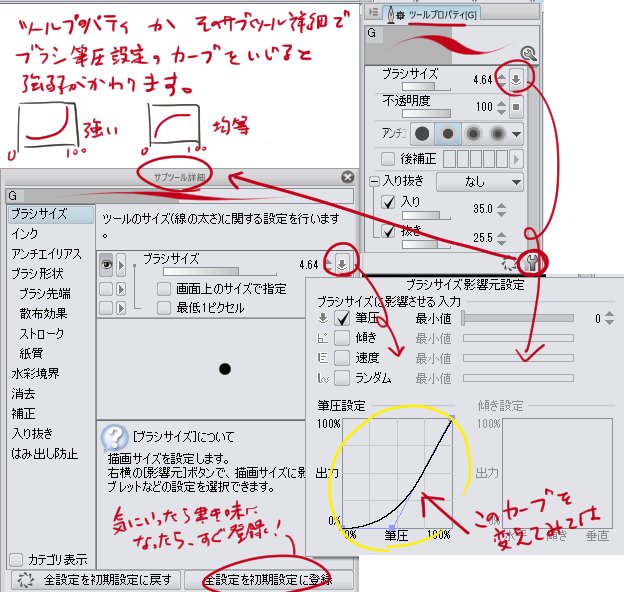Click the help question mark icon
This screenshot has height=592, width=624.
pyautogui.click(x=115, y=437)
